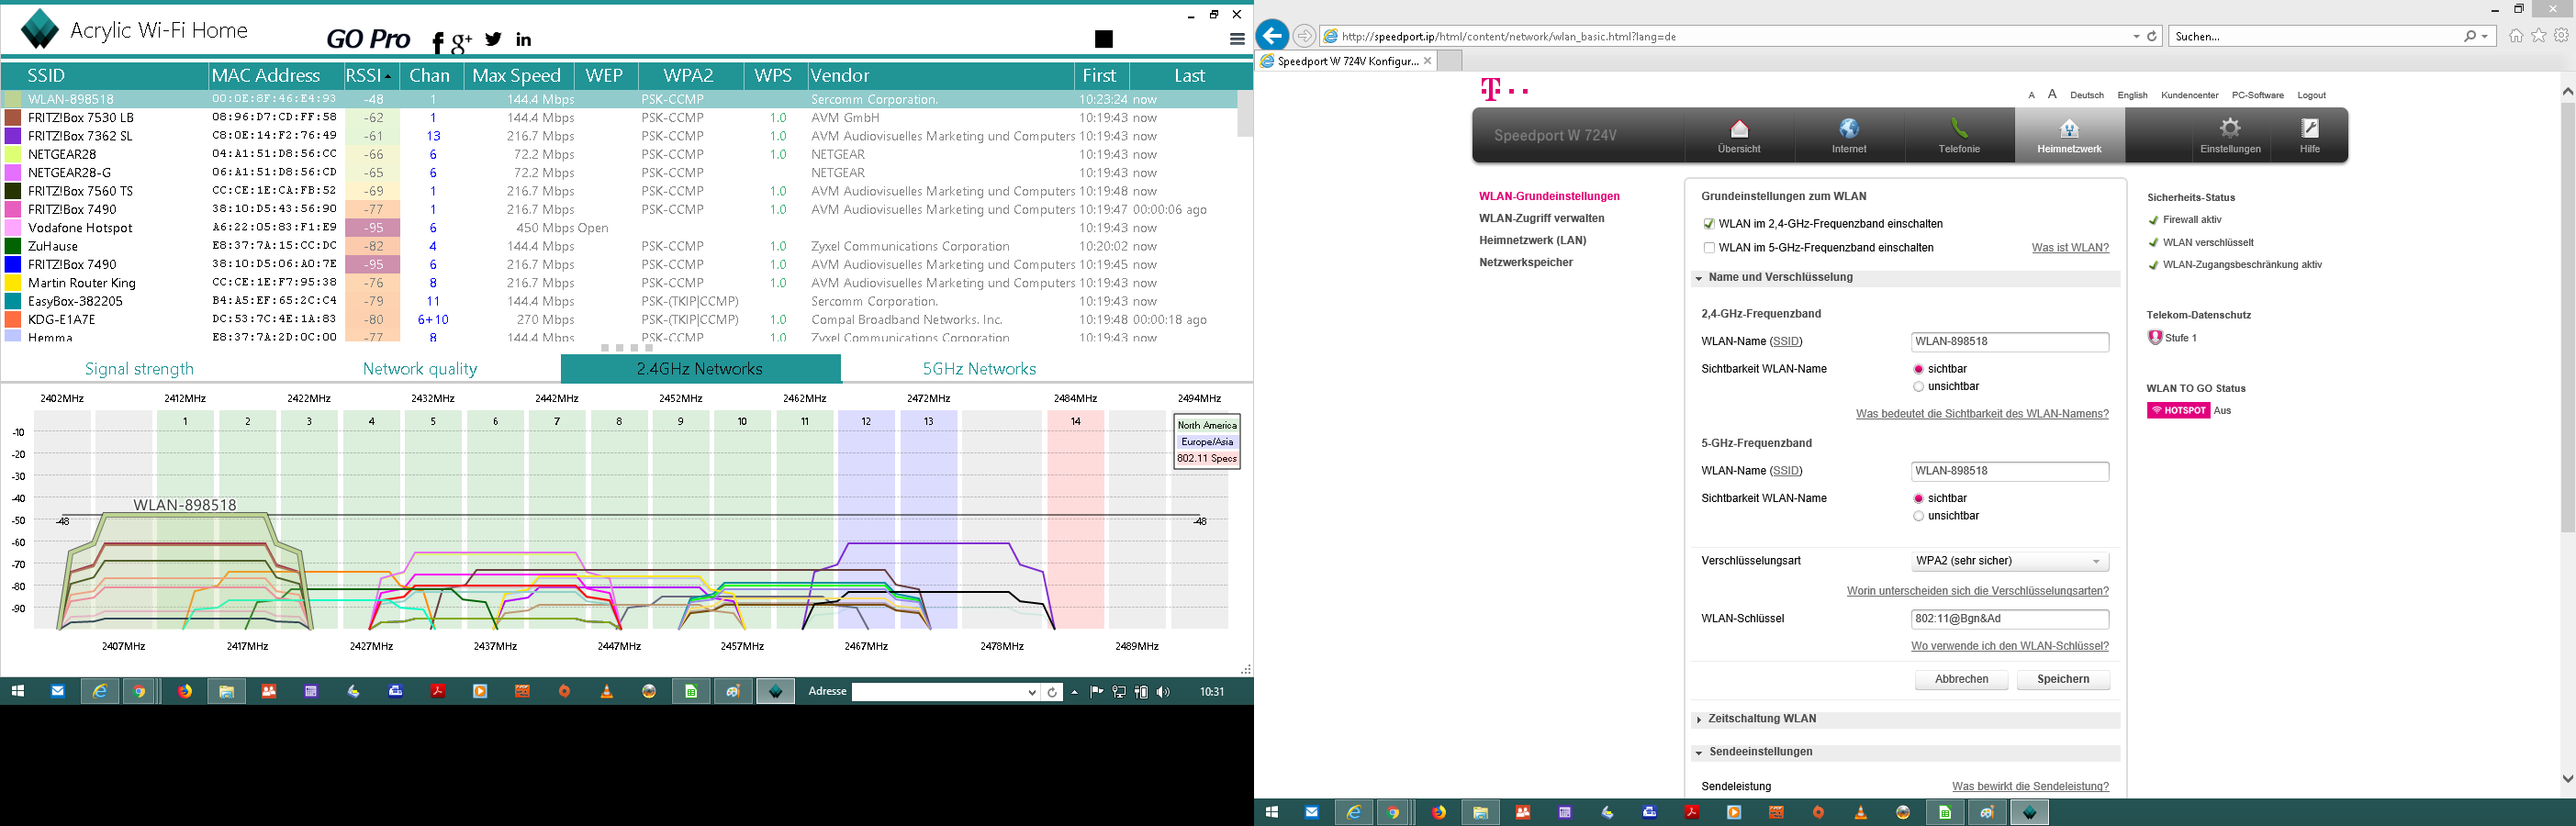Open the IE tools gear icon
Screen dimensions: 2576x826
pos(2561,35)
